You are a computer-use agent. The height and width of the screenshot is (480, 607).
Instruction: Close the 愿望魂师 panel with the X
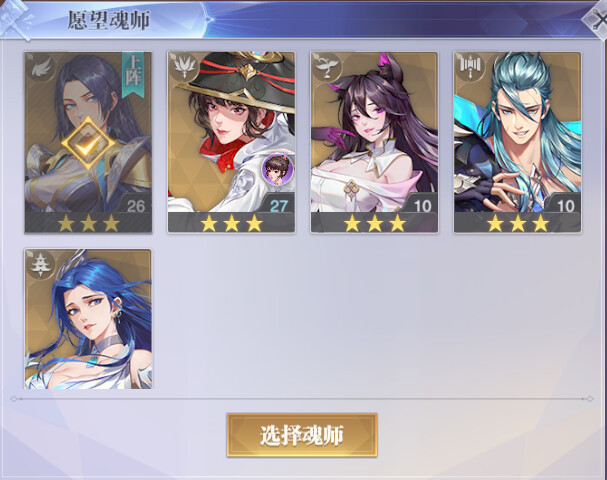click(597, 20)
